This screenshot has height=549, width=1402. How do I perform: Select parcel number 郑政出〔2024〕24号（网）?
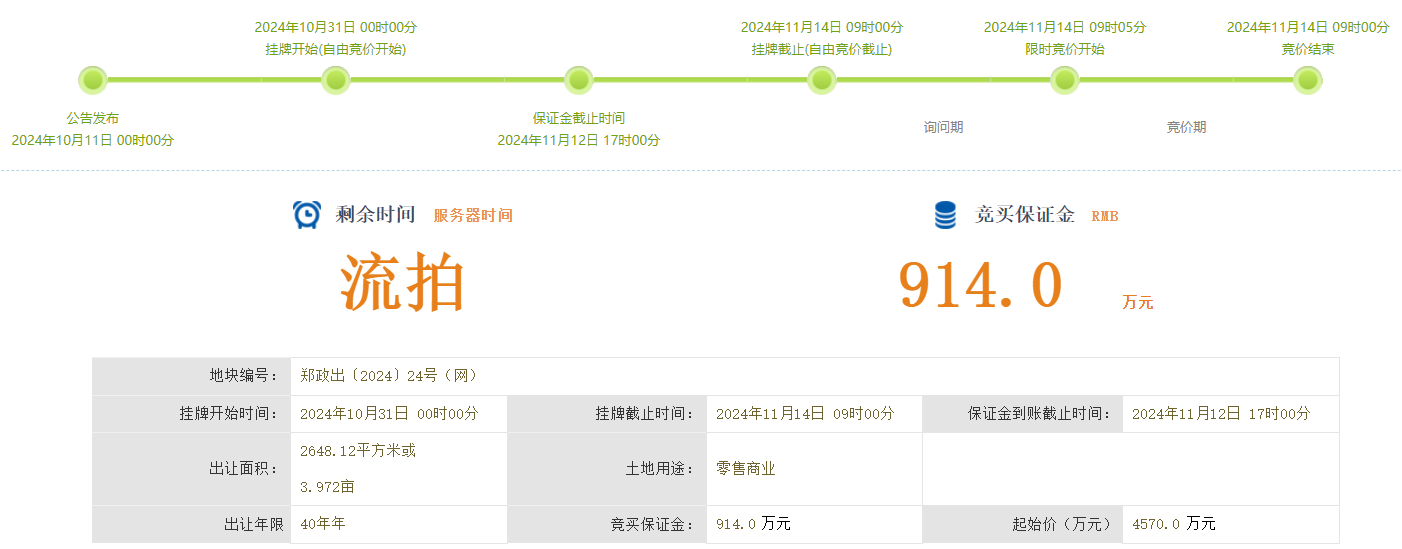(x=390, y=376)
